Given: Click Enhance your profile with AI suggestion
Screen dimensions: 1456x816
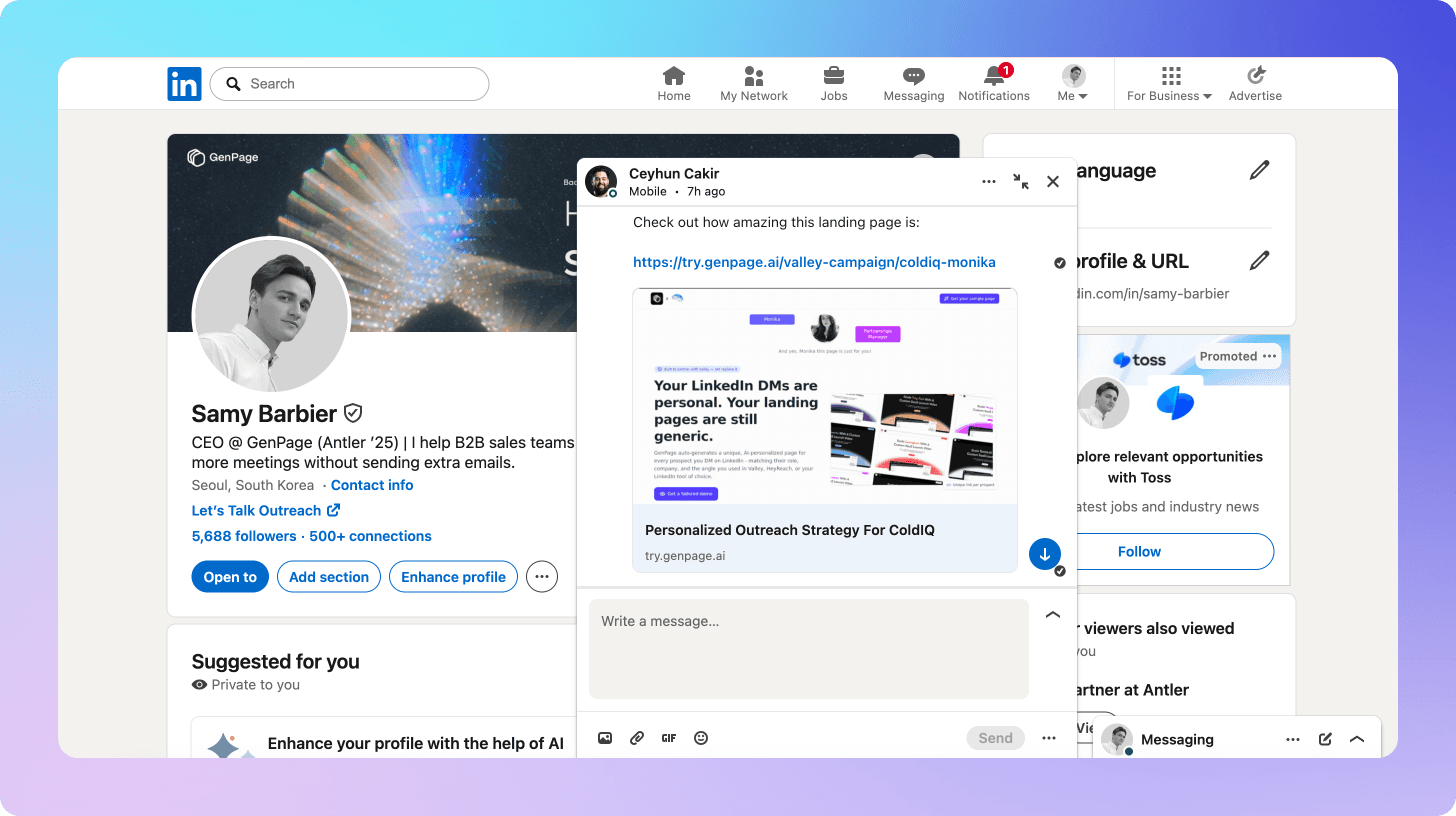Looking at the screenshot, I should point(416,743).
